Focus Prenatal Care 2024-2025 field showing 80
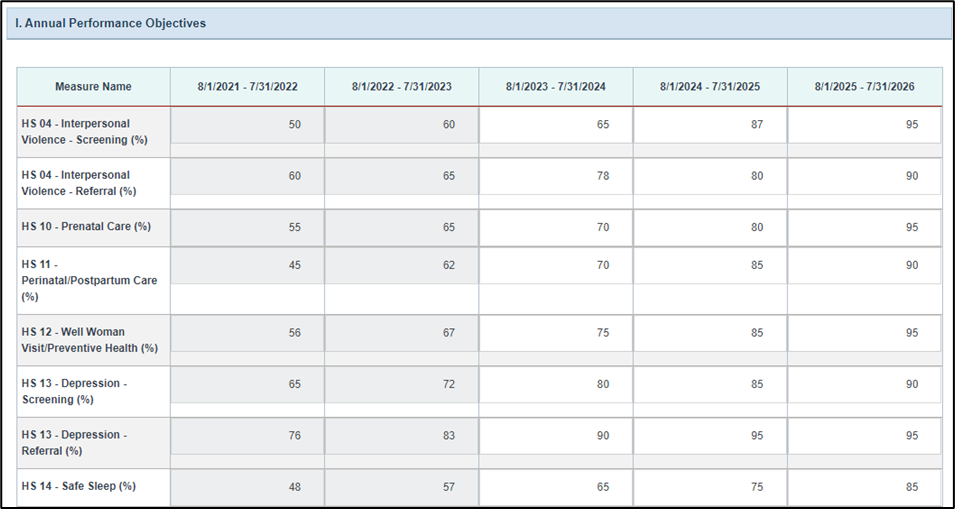Image resolution: width=955 pixels, height=509 pixels. (x=710, y=228)
